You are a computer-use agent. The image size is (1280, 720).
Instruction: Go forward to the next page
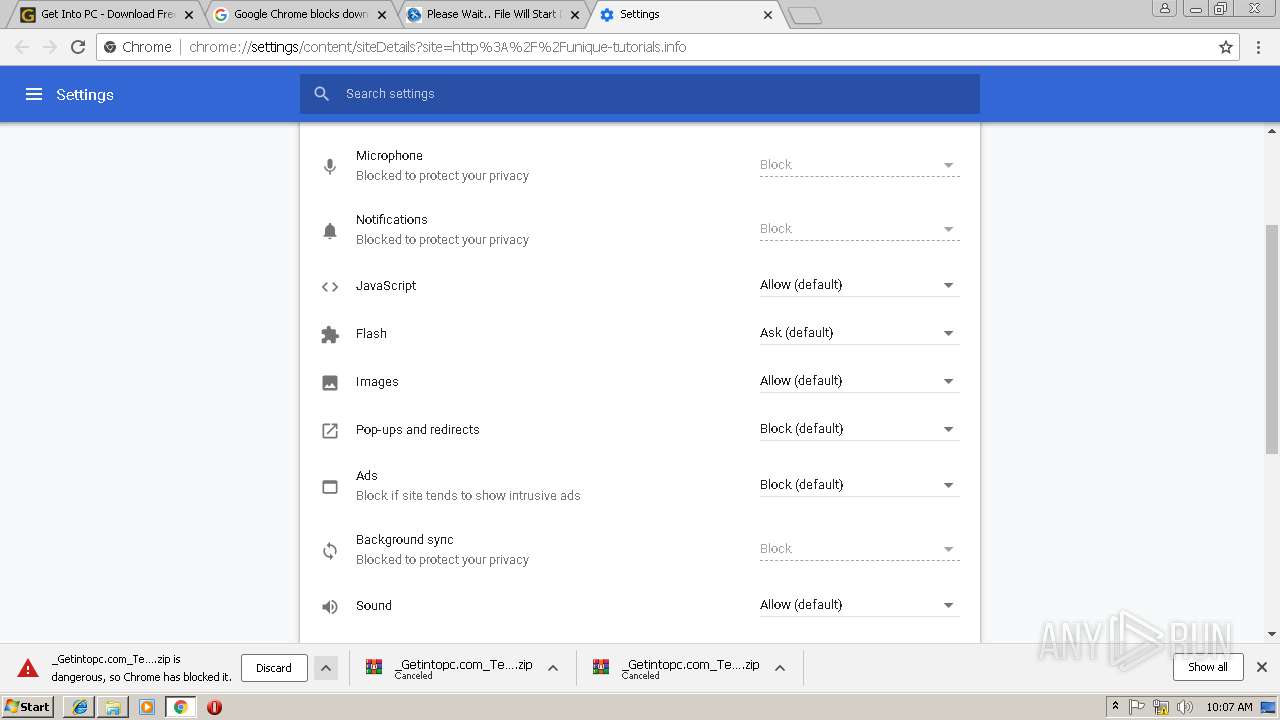point(50,47)
